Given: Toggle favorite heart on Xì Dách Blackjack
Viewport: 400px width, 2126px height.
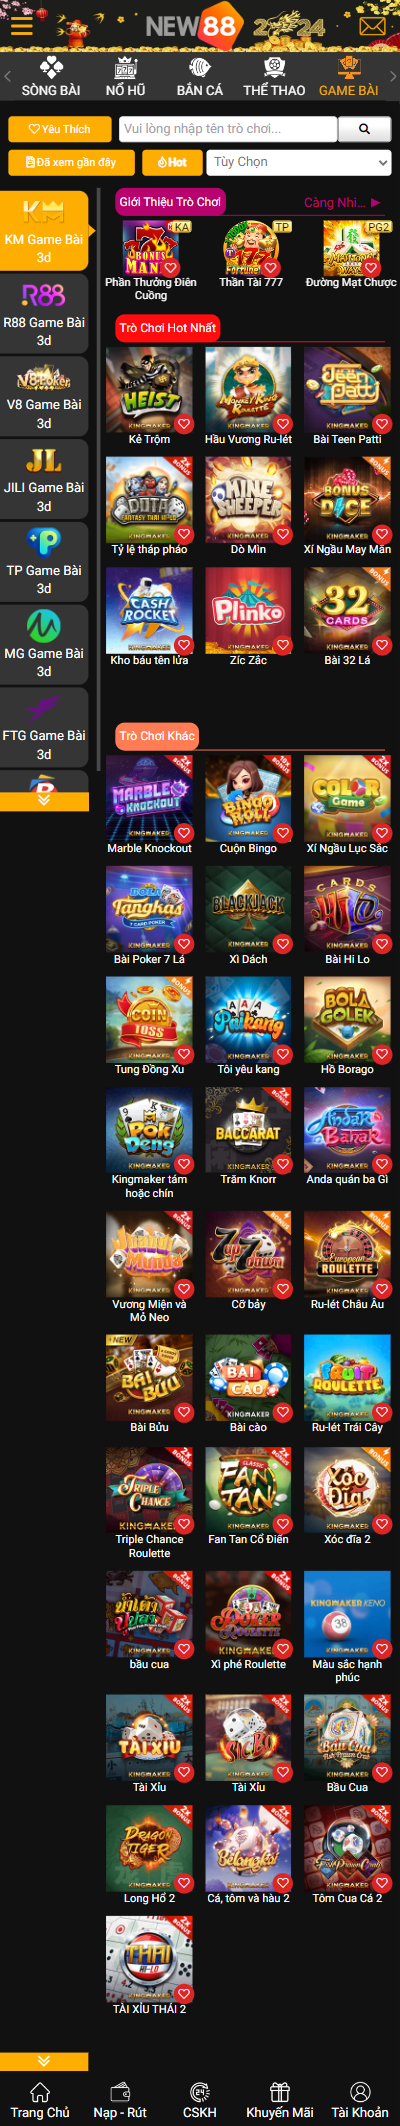Looking at the screenshot, I should point(283,944).
